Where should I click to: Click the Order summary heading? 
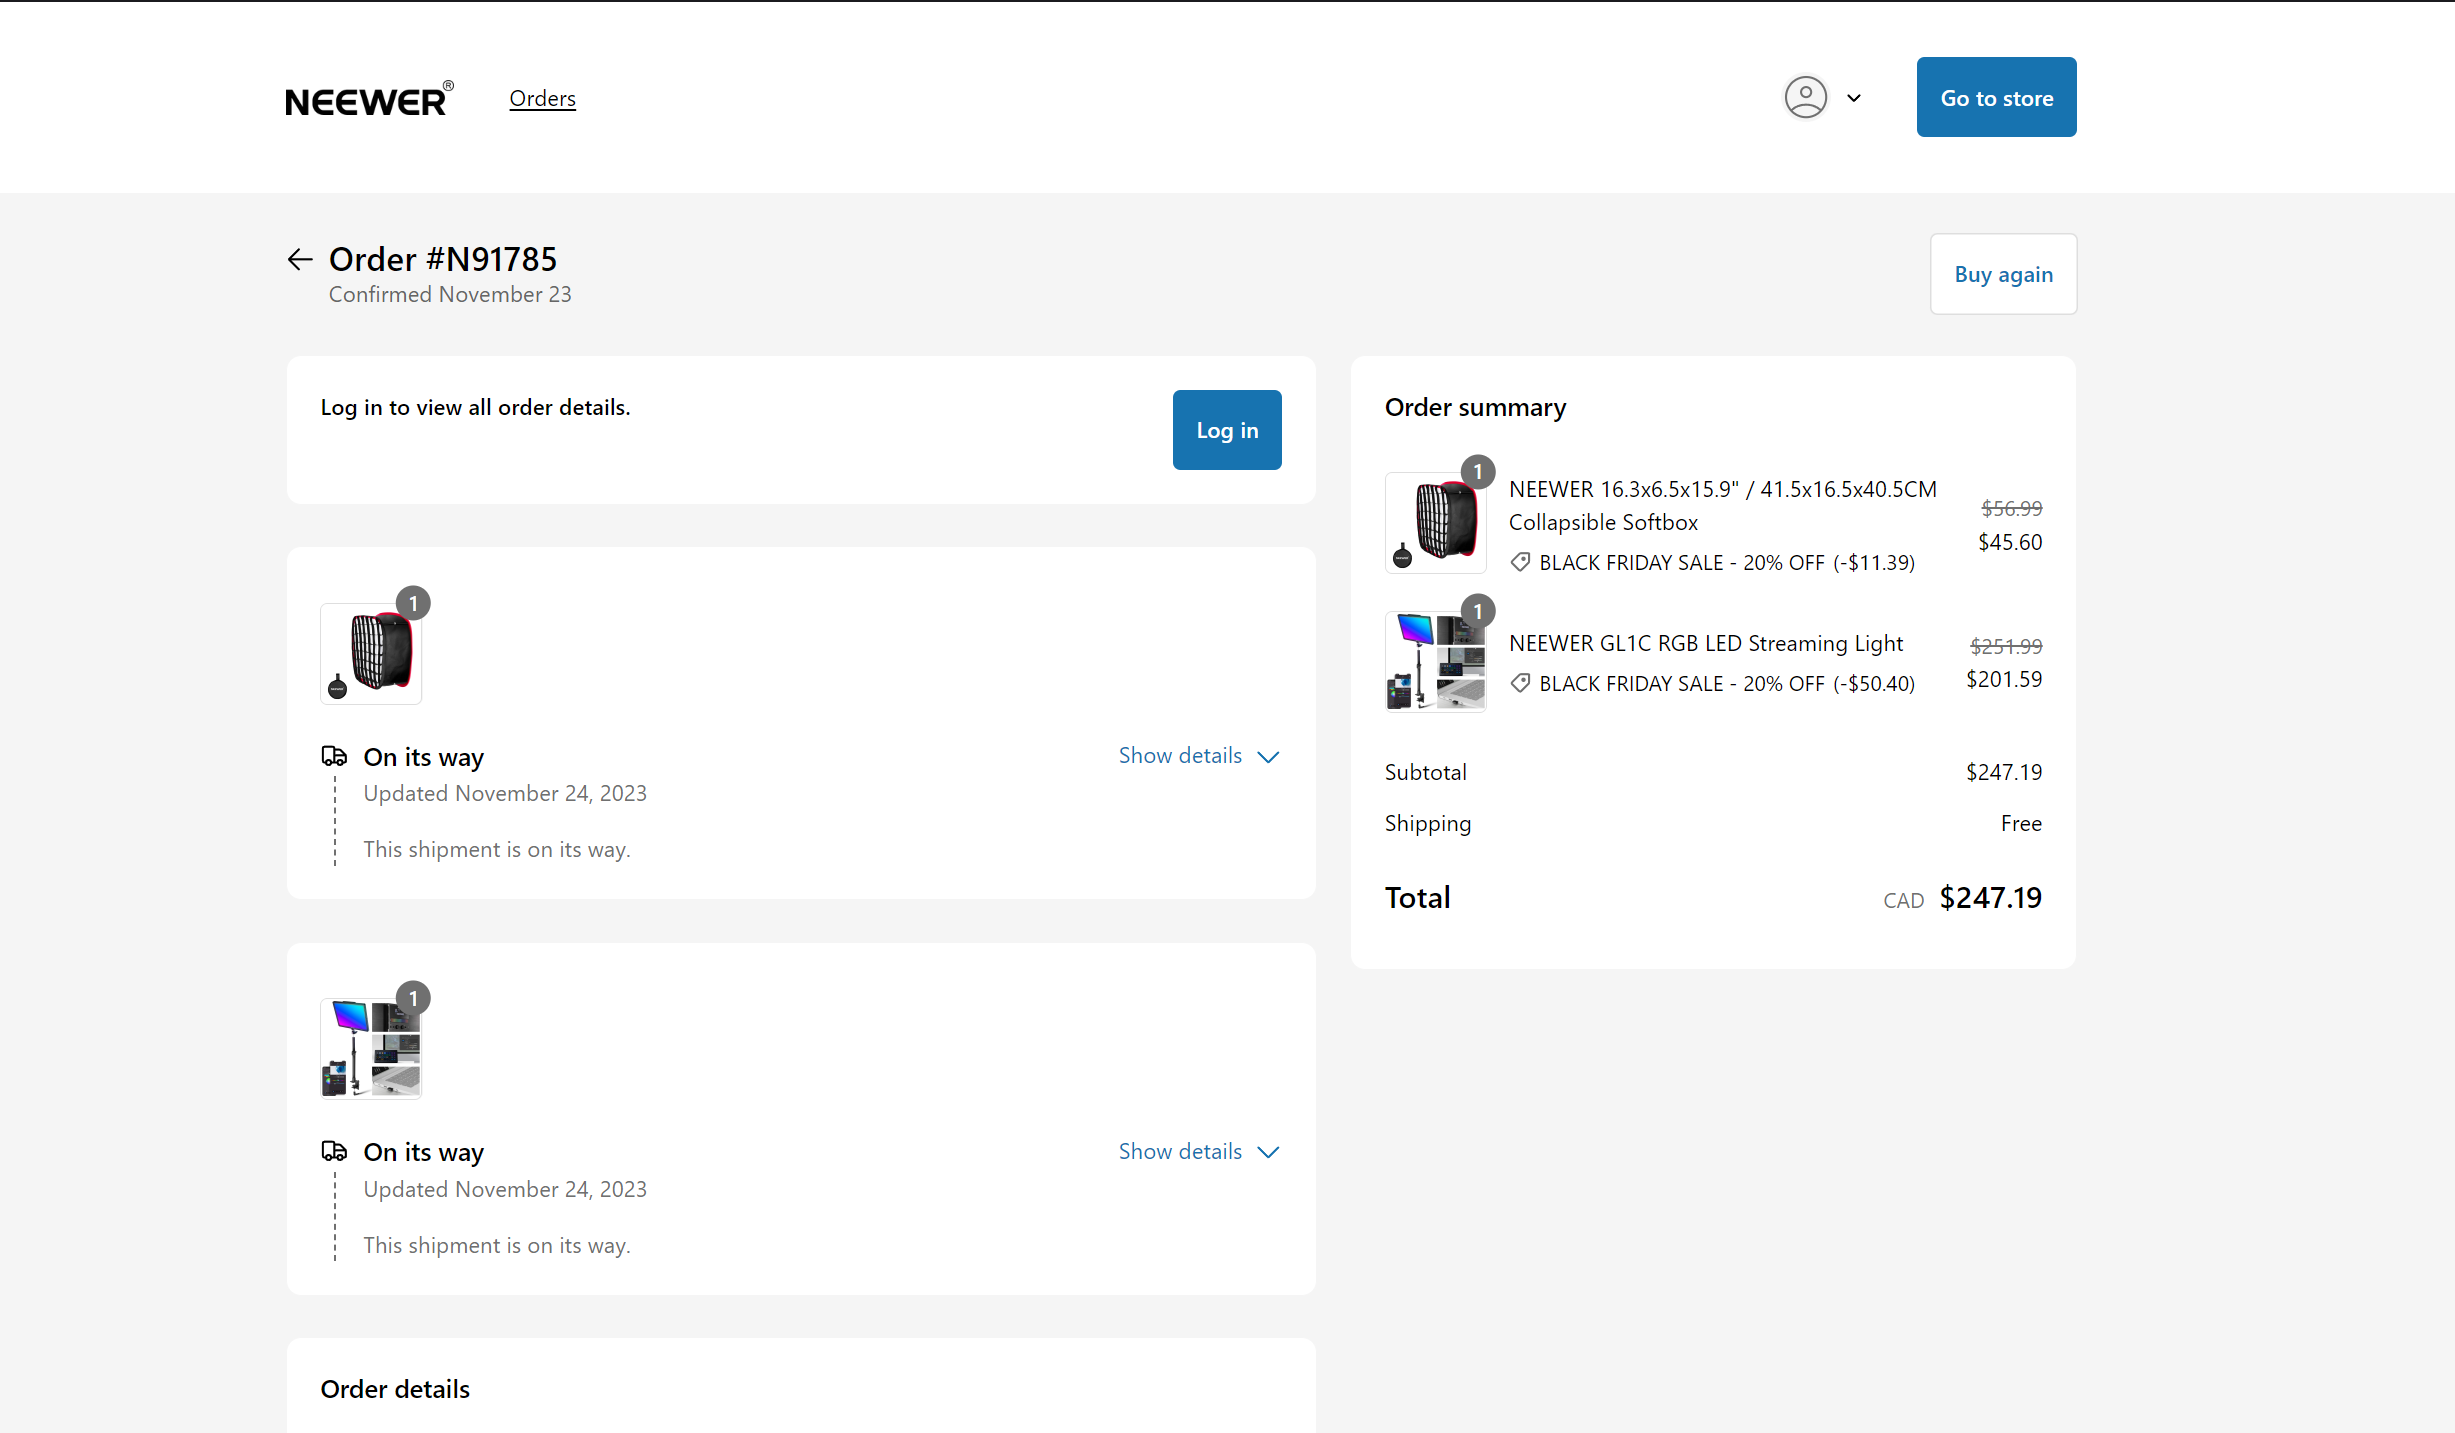[1475, 407]
